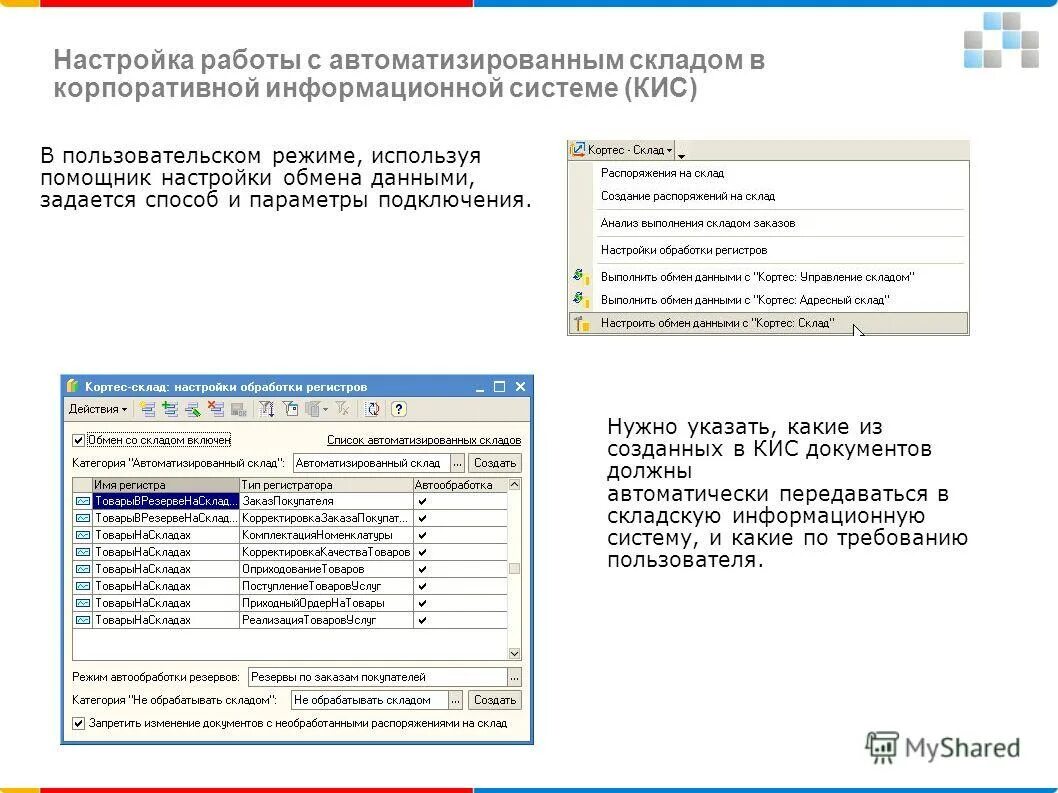1058x793 pixels.
Task: Click register table scroll down arrow
Action: (514, 653)
